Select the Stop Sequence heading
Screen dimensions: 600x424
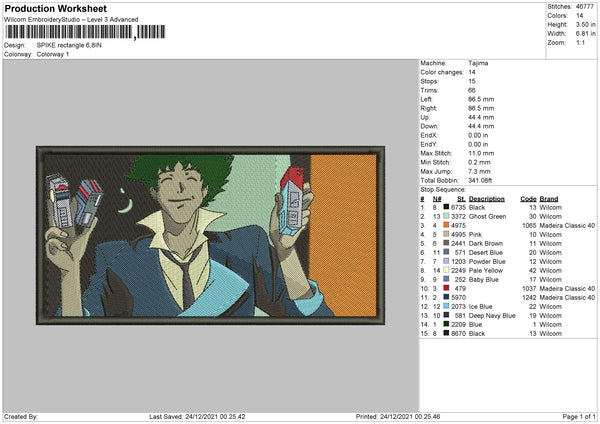[x=444, y=187]
